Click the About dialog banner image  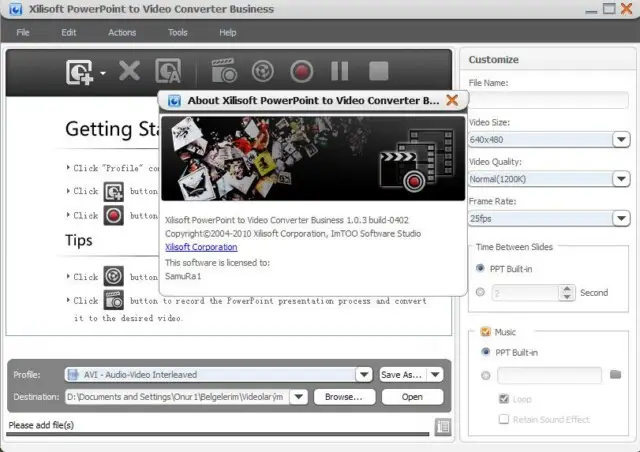313,158
